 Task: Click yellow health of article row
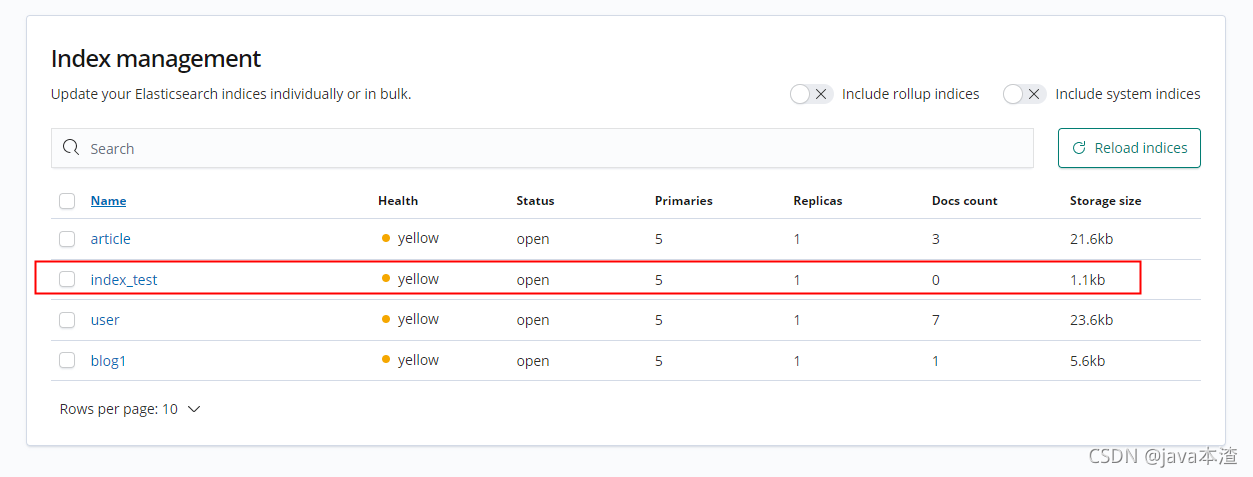pos(410,238)
